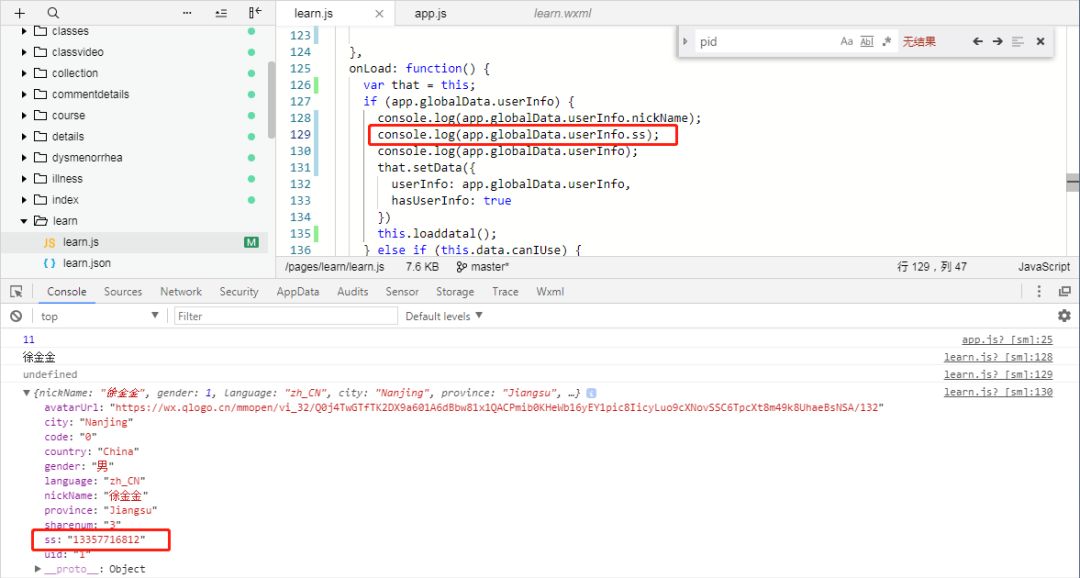This screenshot has height=578, width=1080.
Task: Click the inspect element picker icon
Action: tap(17, 291)
